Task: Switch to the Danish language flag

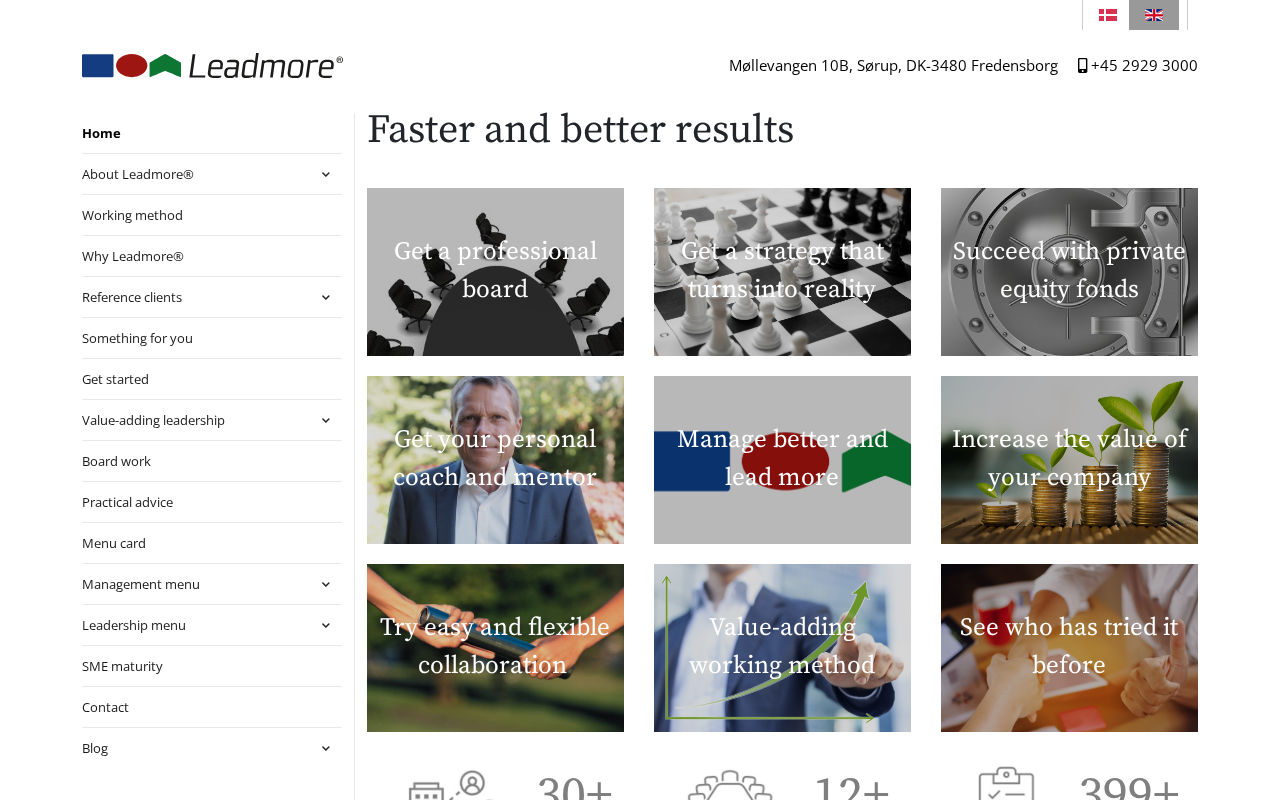Action: 1107,15
